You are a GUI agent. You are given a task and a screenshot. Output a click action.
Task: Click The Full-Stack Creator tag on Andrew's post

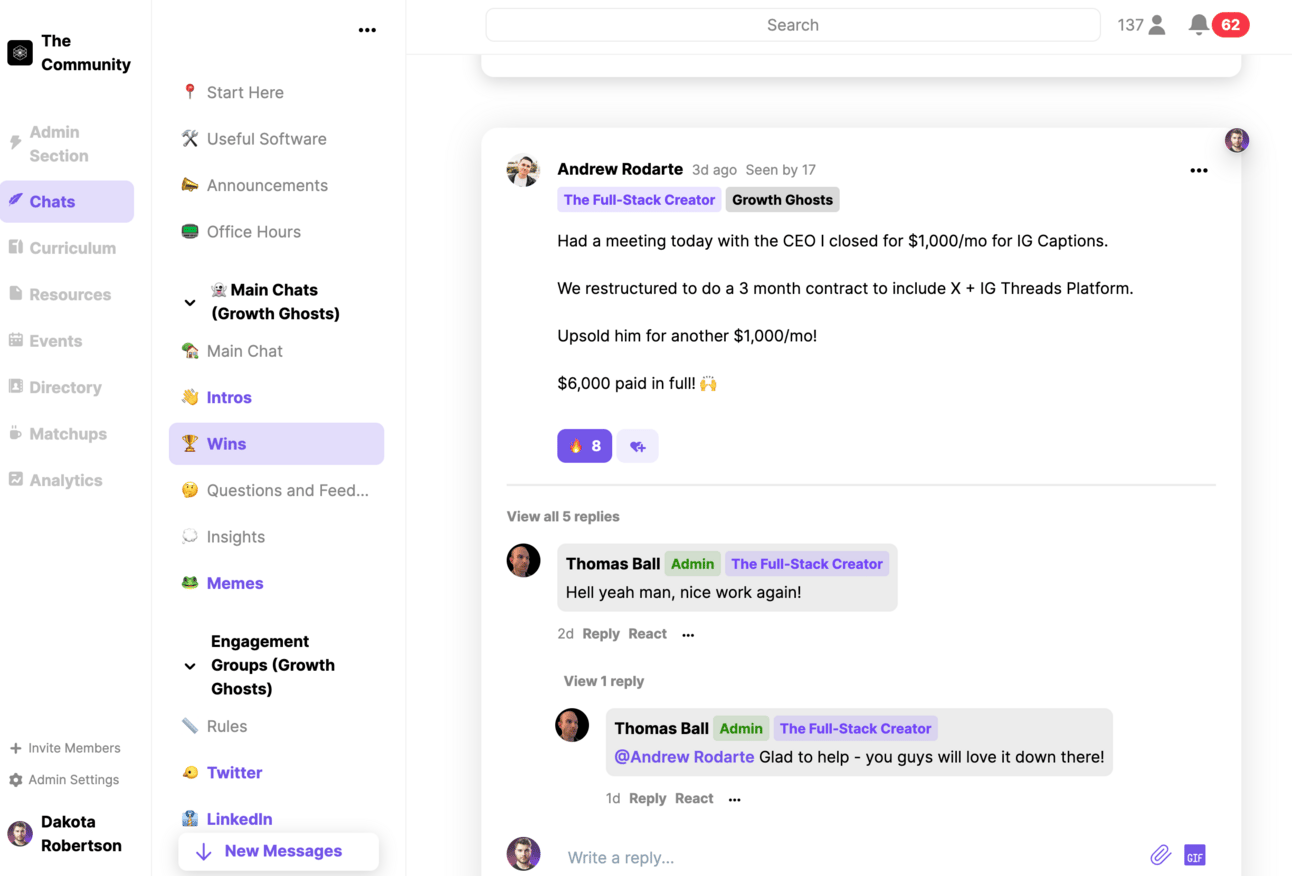(x=639, y=200)
